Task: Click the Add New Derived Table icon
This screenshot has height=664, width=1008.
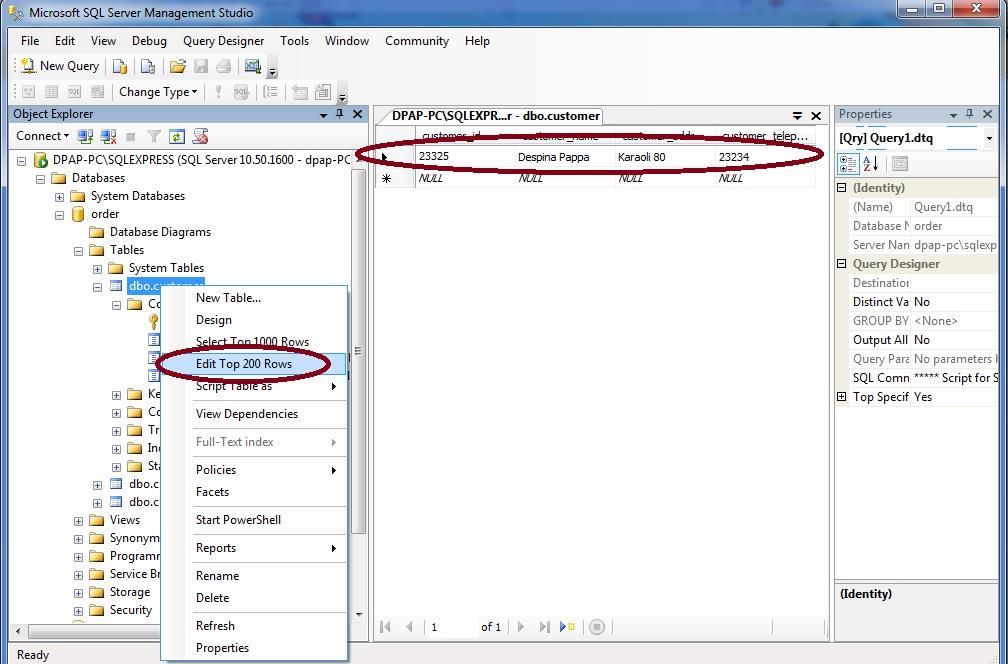Action: point(323,92)
